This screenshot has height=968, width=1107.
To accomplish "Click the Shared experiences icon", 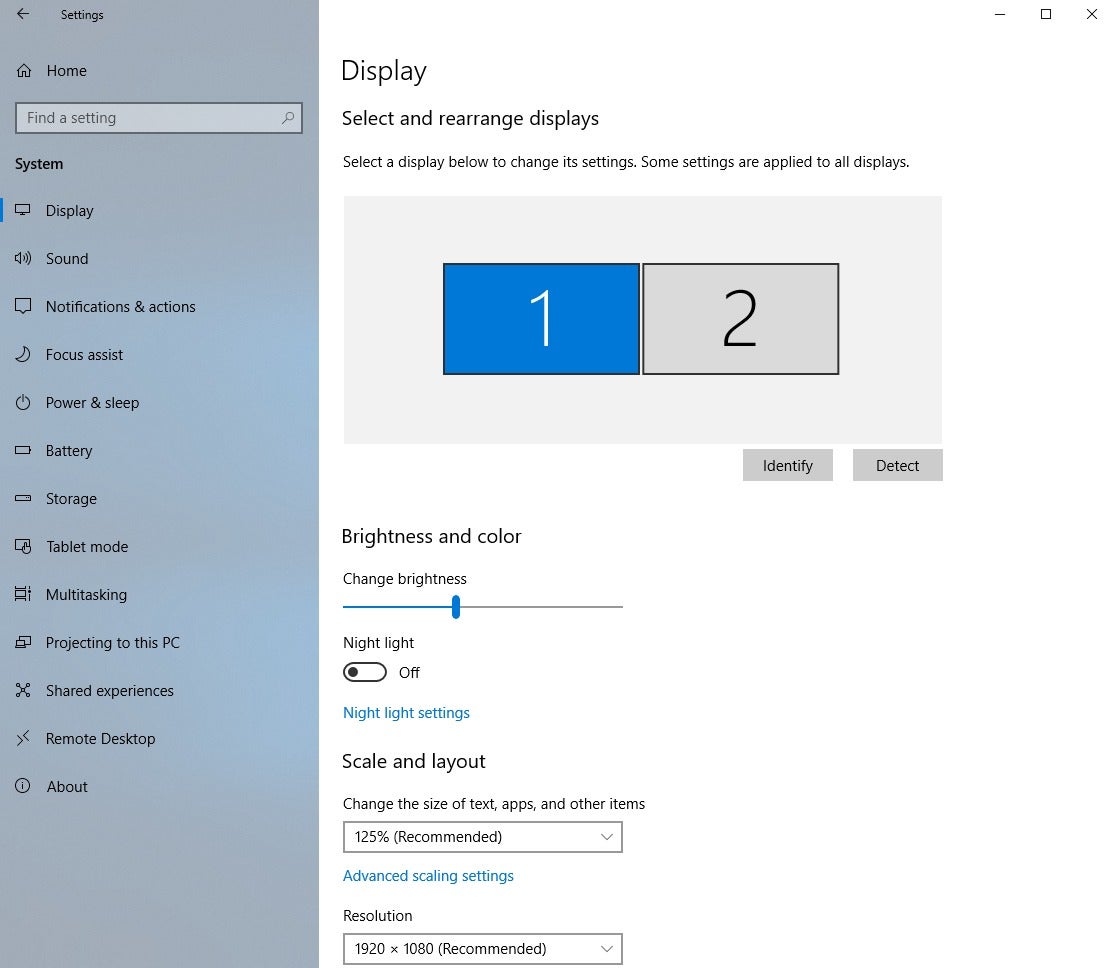I will coord(23,691).
